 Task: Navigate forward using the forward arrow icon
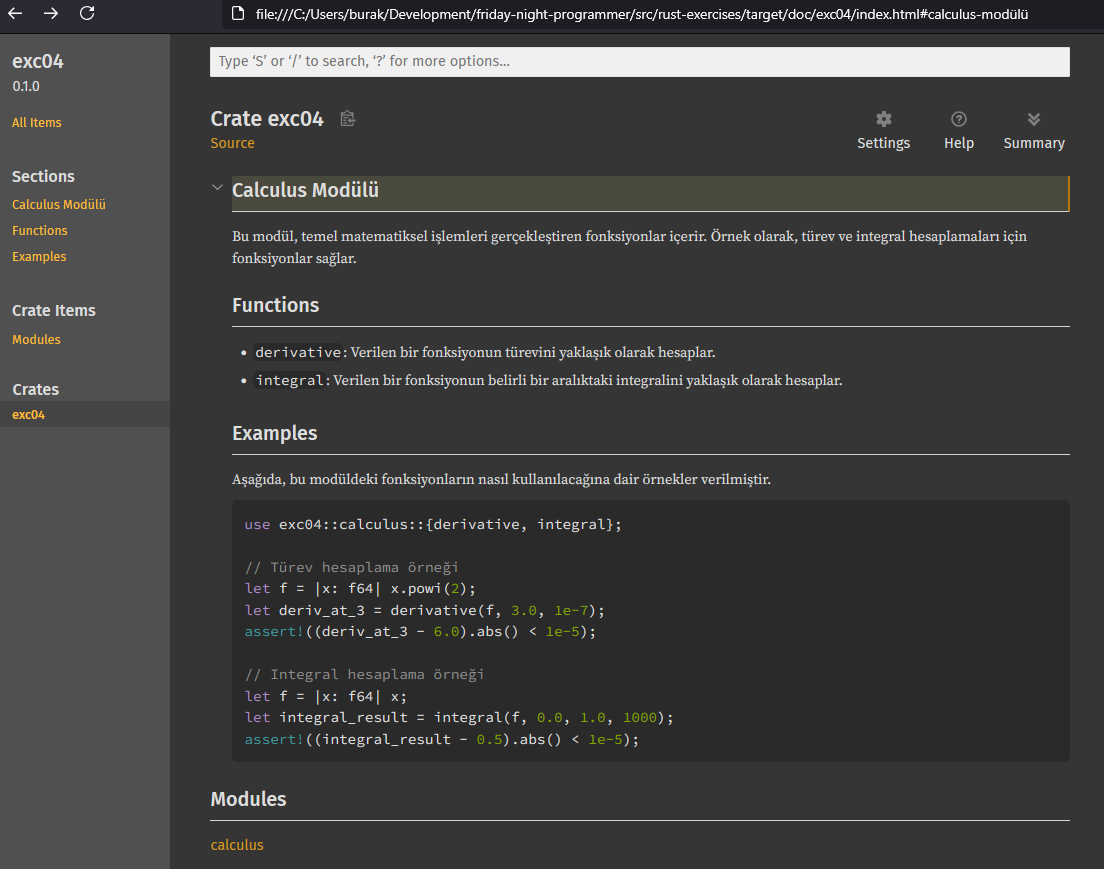[50, 16]
